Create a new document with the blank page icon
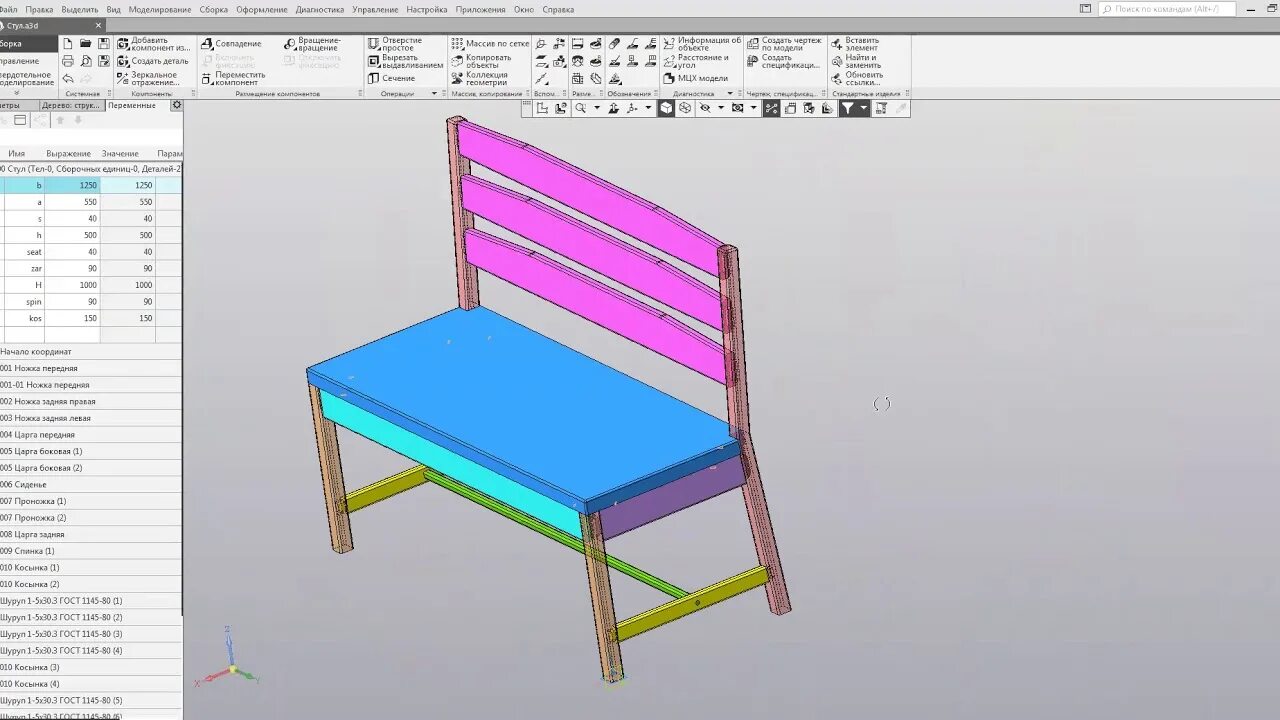This screenshot has height=720, width=1280. coord(68,44)
